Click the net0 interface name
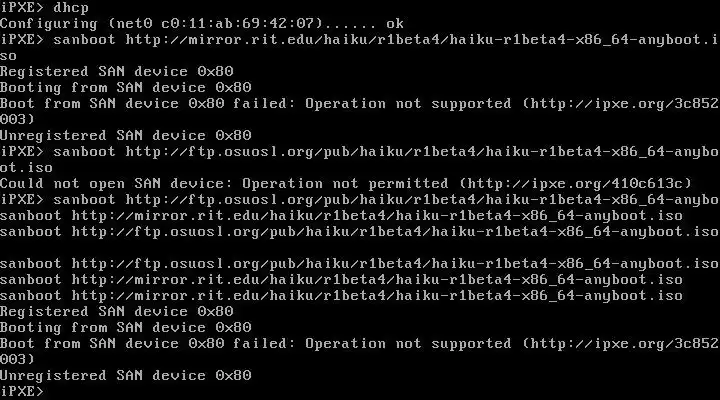The width and height of the screenshot is (720, 400). [134, 23]
